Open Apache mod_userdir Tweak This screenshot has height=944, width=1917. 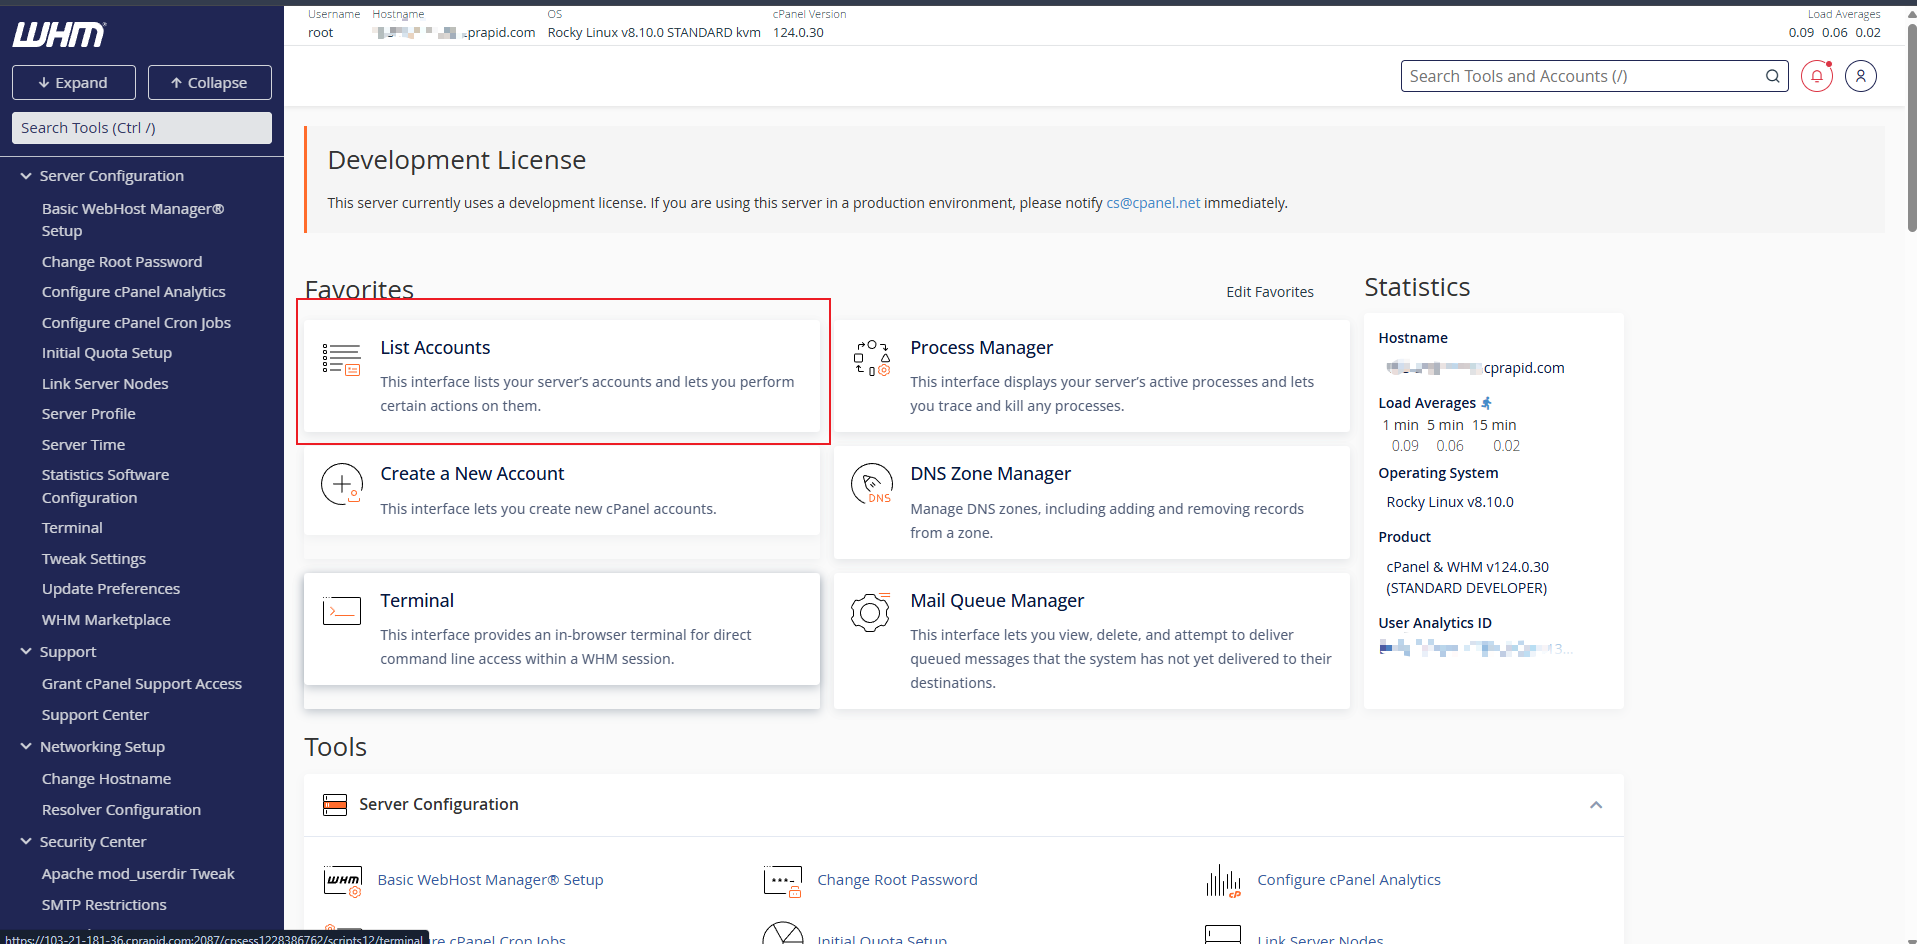(138, 874)
